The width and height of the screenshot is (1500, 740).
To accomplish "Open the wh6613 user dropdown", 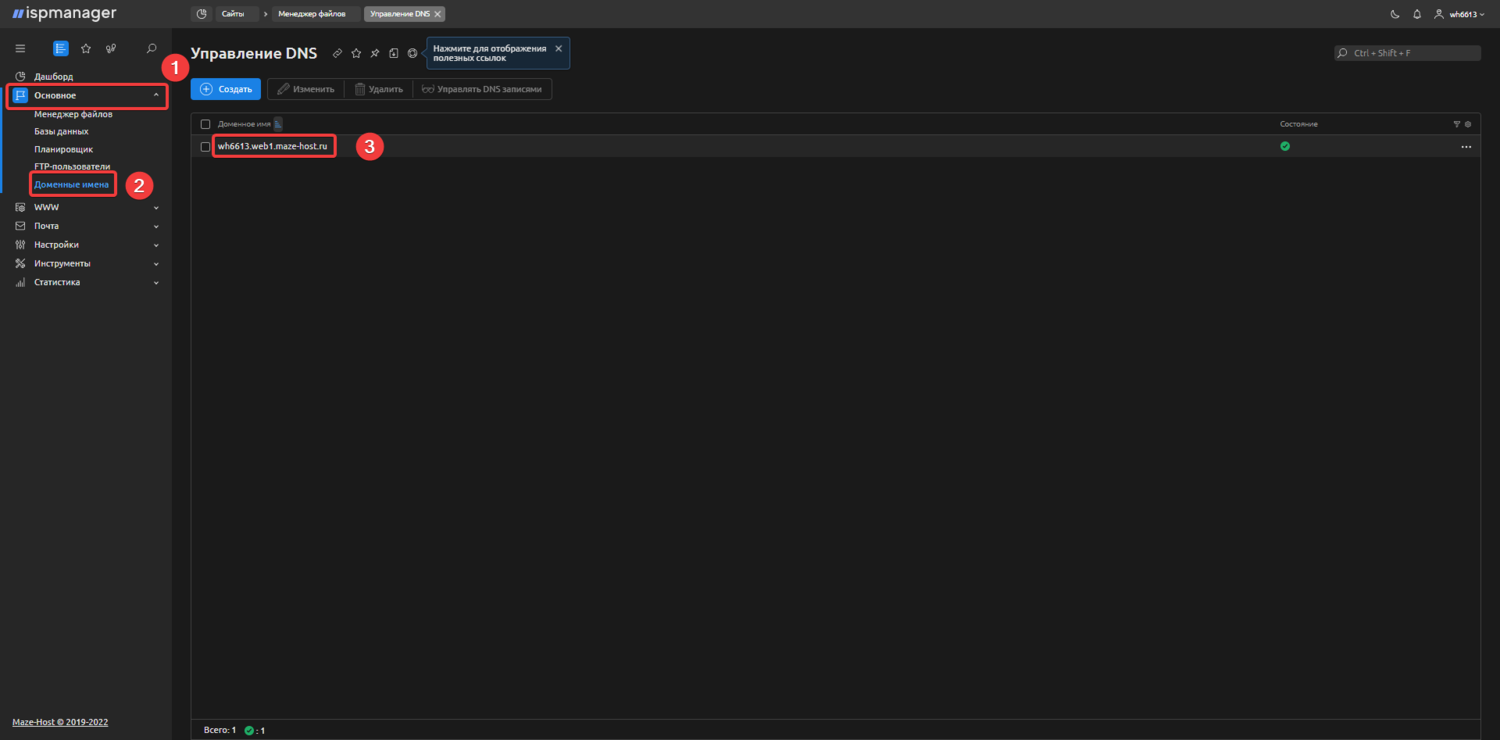I will coord(1460,14).
